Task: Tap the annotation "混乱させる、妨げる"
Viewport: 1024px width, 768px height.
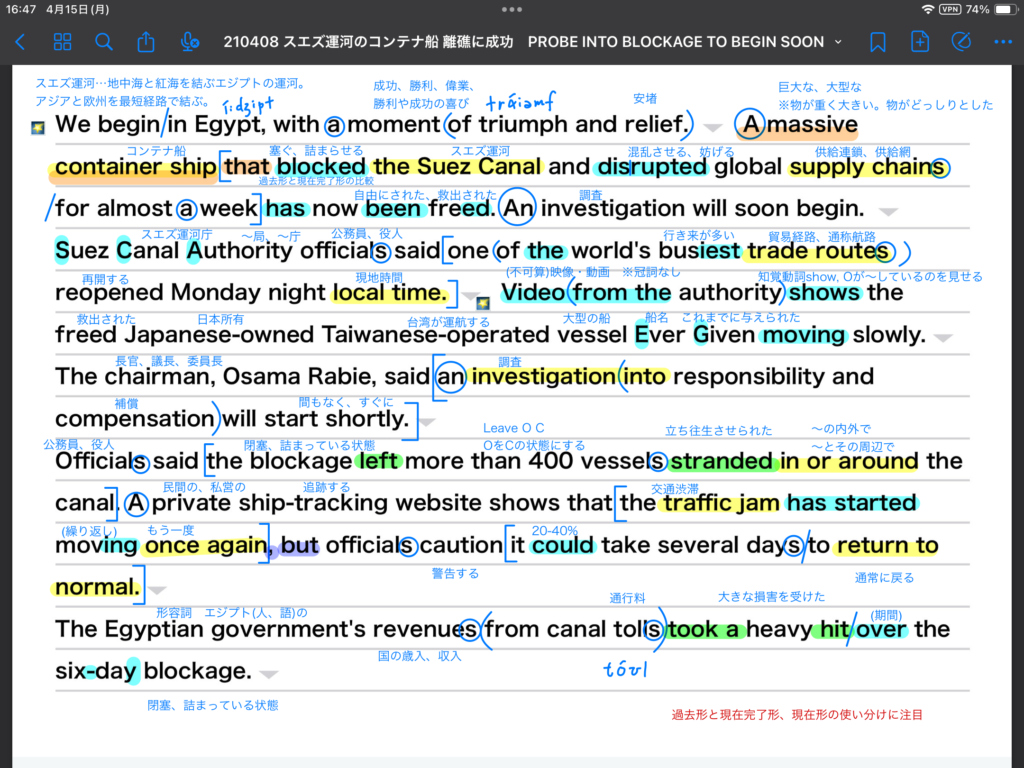Action: [681, 152]
